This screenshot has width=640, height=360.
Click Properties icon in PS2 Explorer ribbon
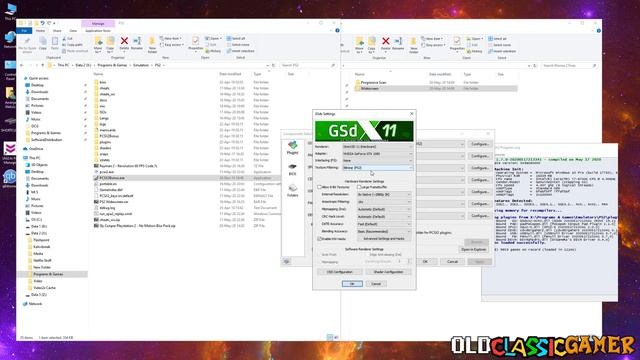tap(196, 44)
